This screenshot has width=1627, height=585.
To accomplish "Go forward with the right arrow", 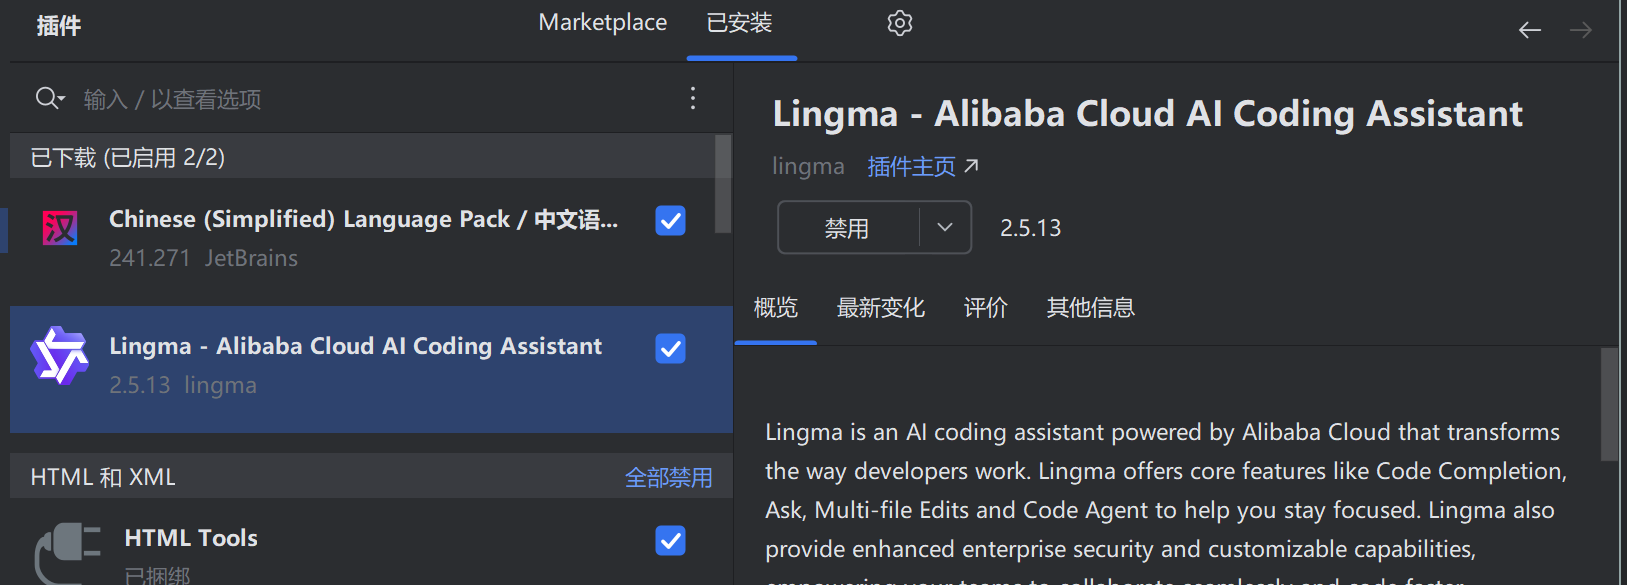I will [x=1581, y=30].
